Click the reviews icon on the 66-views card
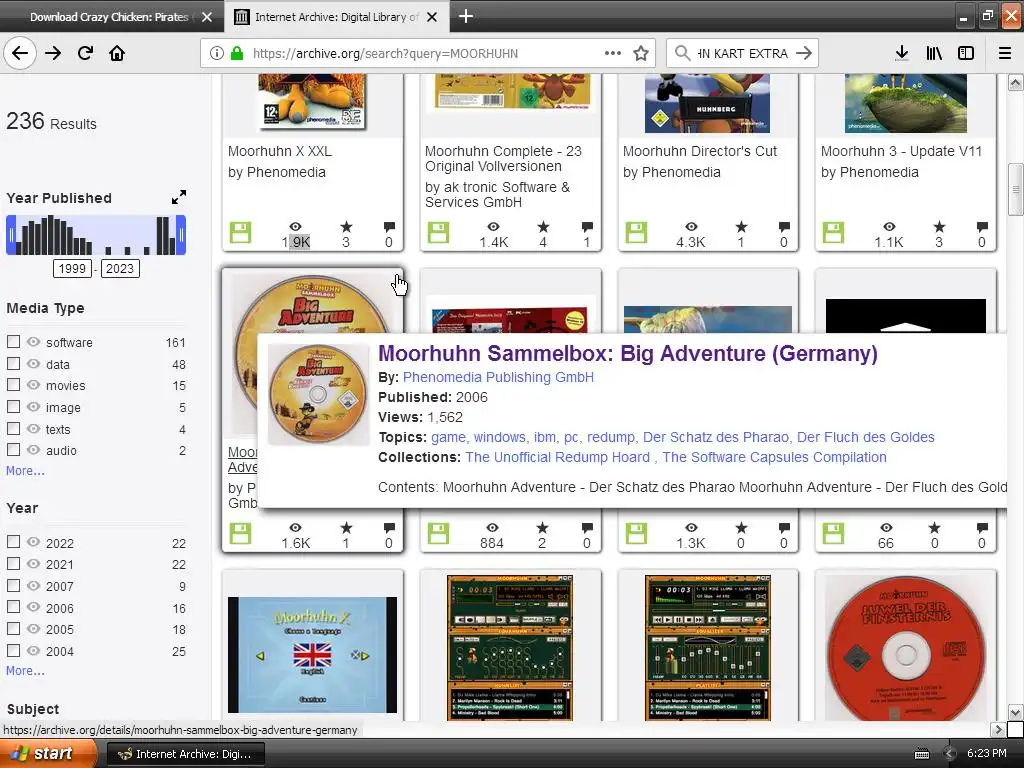The image size is (1024, 768). pos(982,528)
